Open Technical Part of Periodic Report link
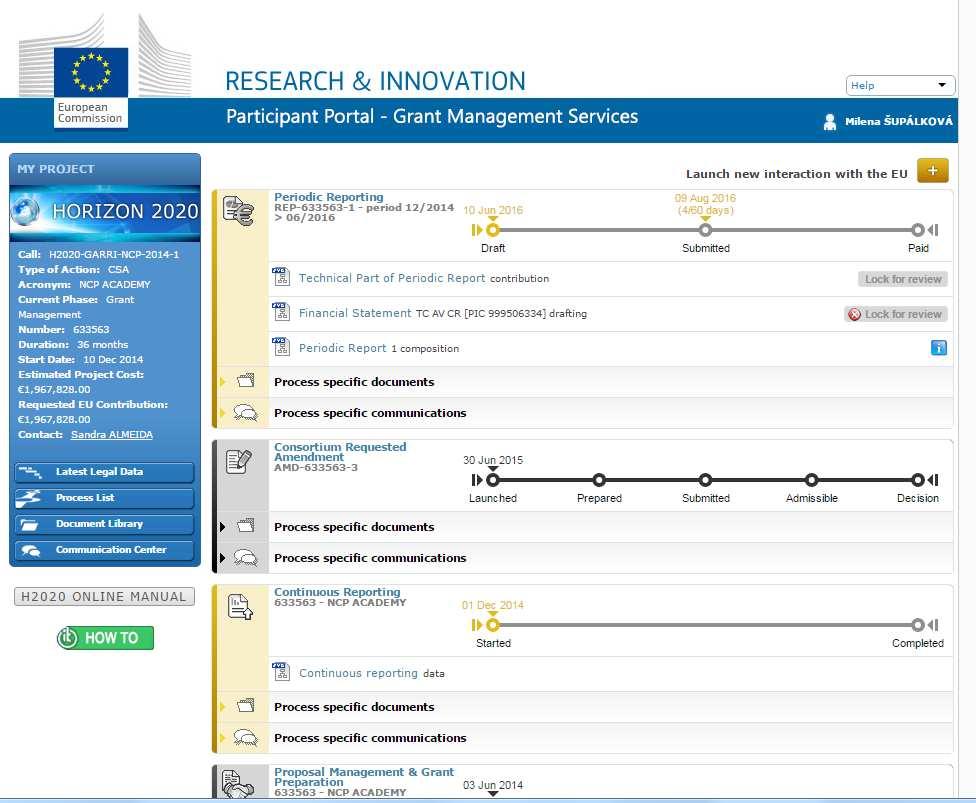976x803 pixels. click(x=392, y=278)
